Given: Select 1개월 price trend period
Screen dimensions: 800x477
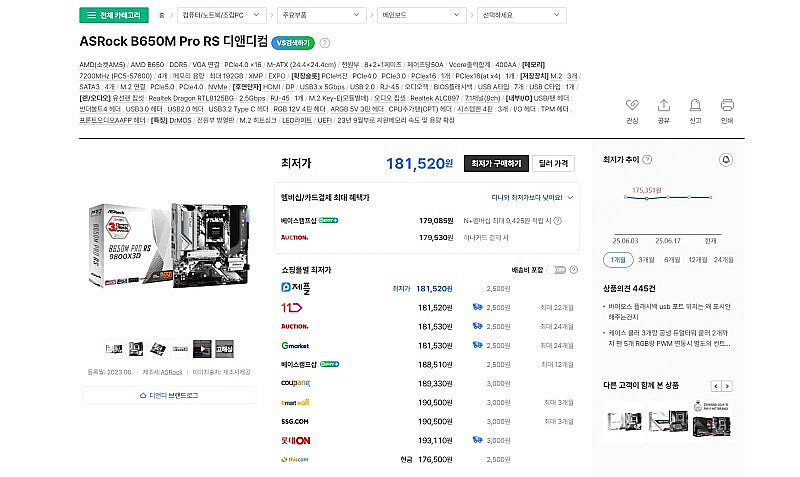Looking at the screenshot, I should (617, 260).
